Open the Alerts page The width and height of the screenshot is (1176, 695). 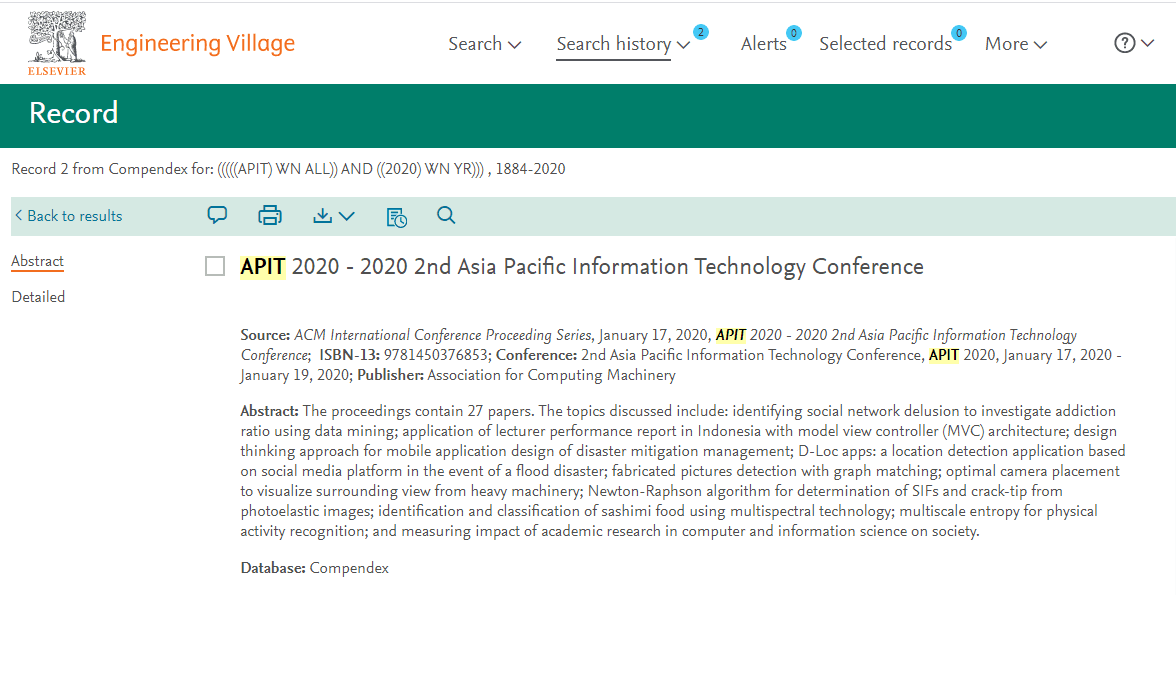[763, 44]
